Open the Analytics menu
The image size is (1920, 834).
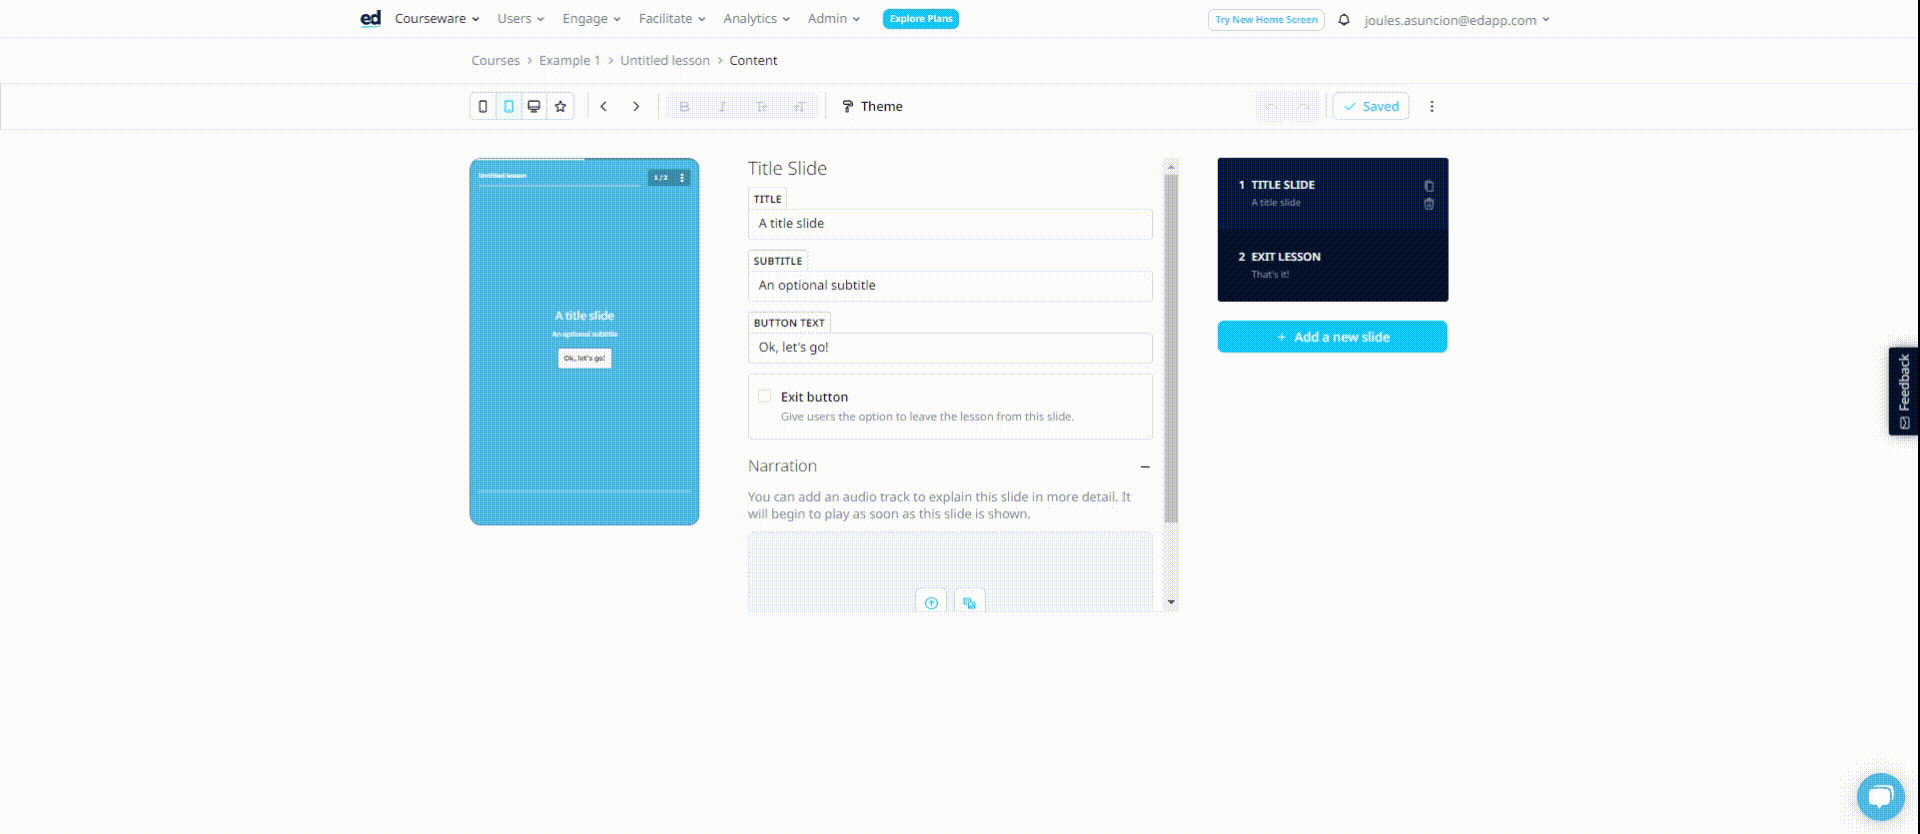757,19
